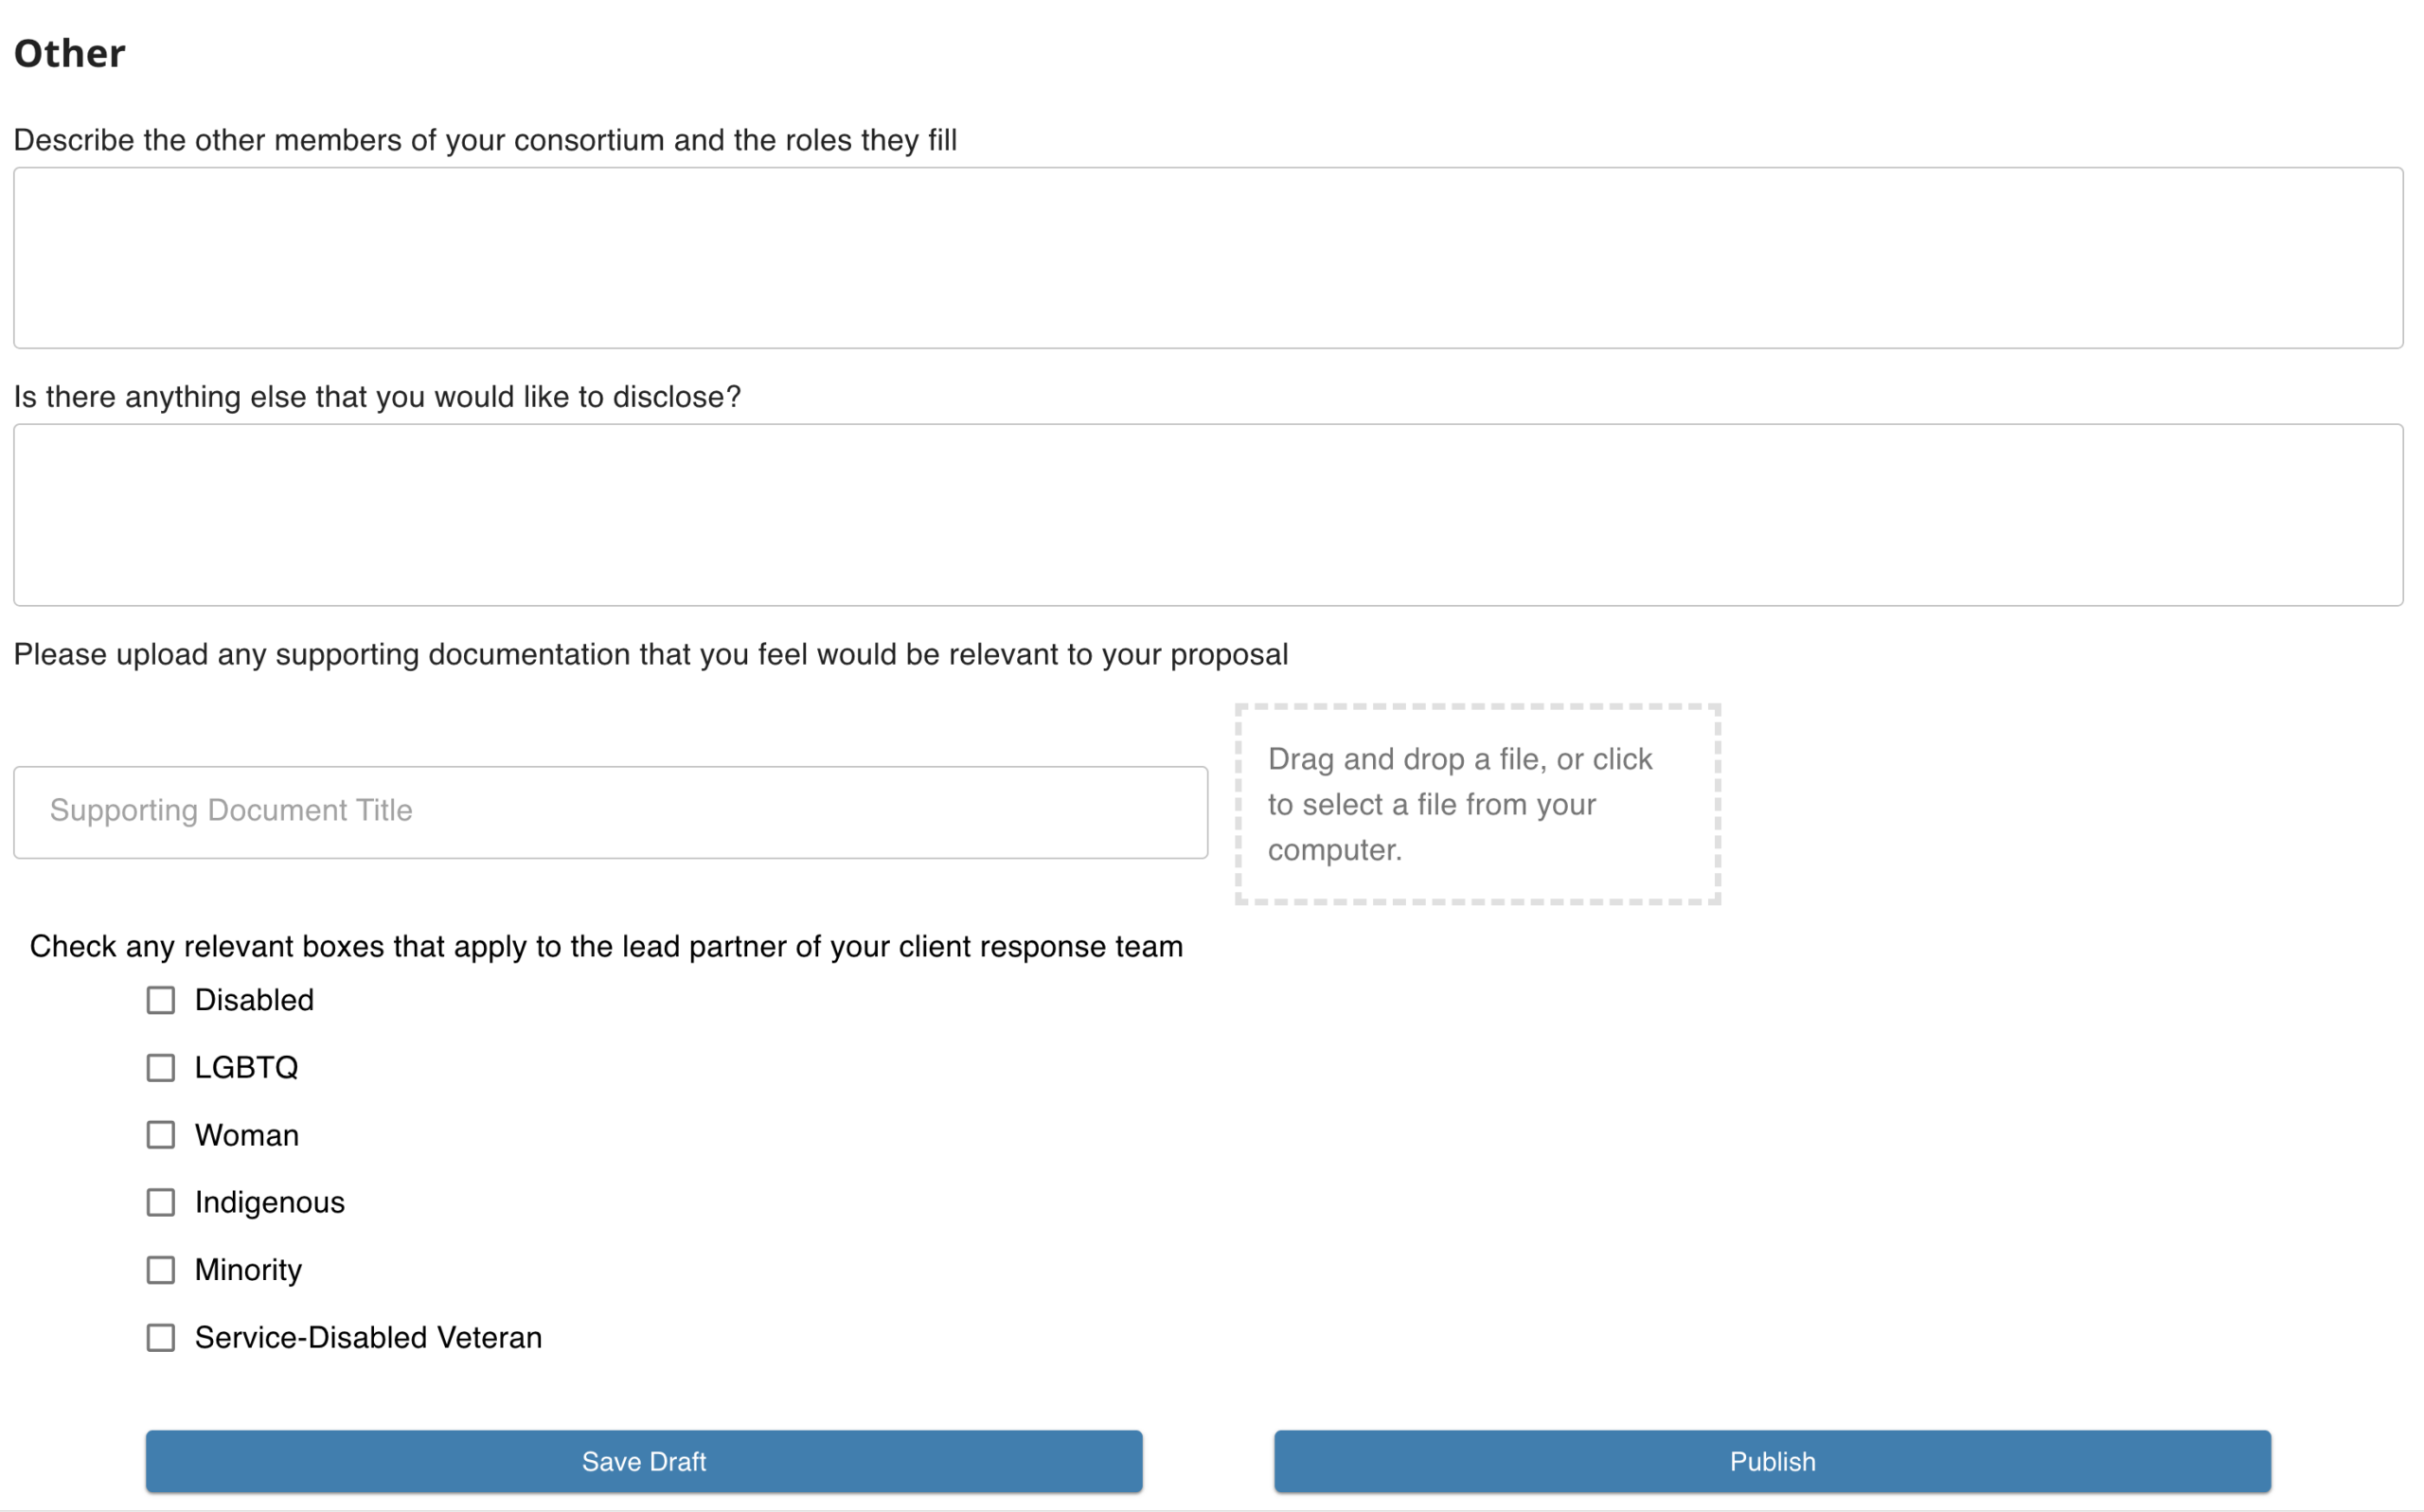Click the "Minority" label text

[x=248, y=1270]
